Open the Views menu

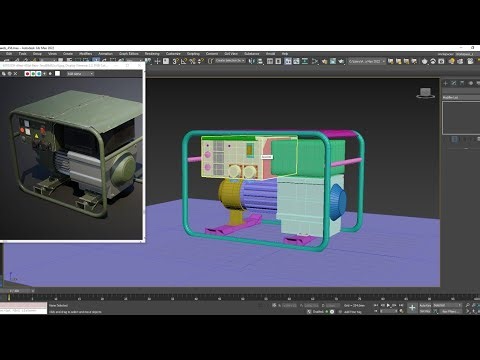pos(52,54)
